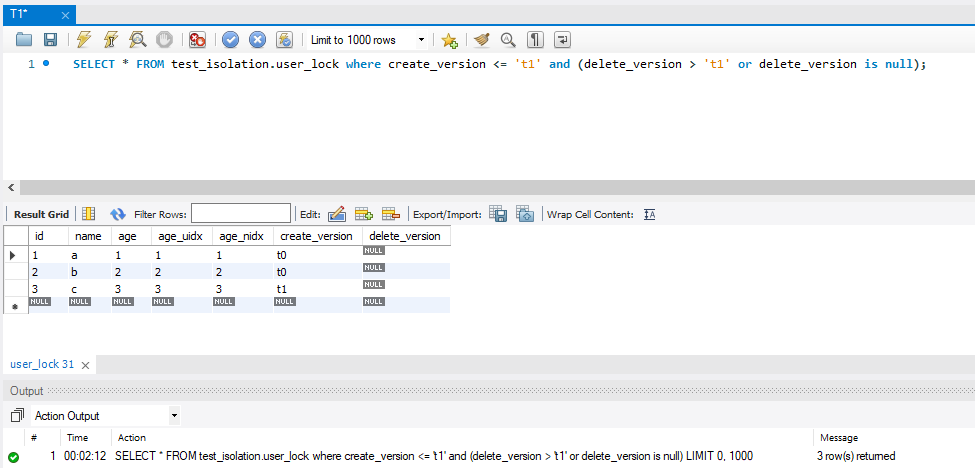Select the name cell containing 'c'
The width and height of the screenshot is (975, 468).
(x=90, y=288)
